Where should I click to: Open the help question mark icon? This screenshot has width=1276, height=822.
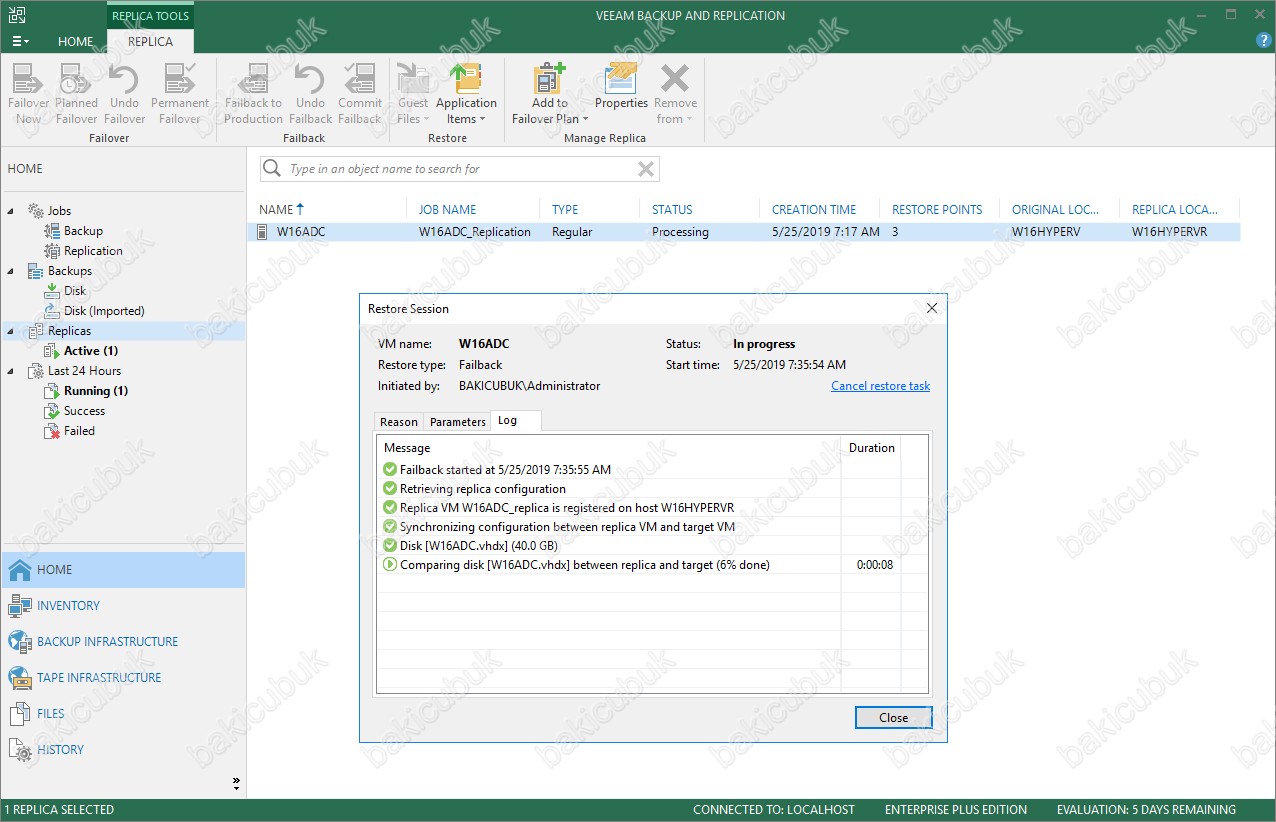[x=1263, y=41]
